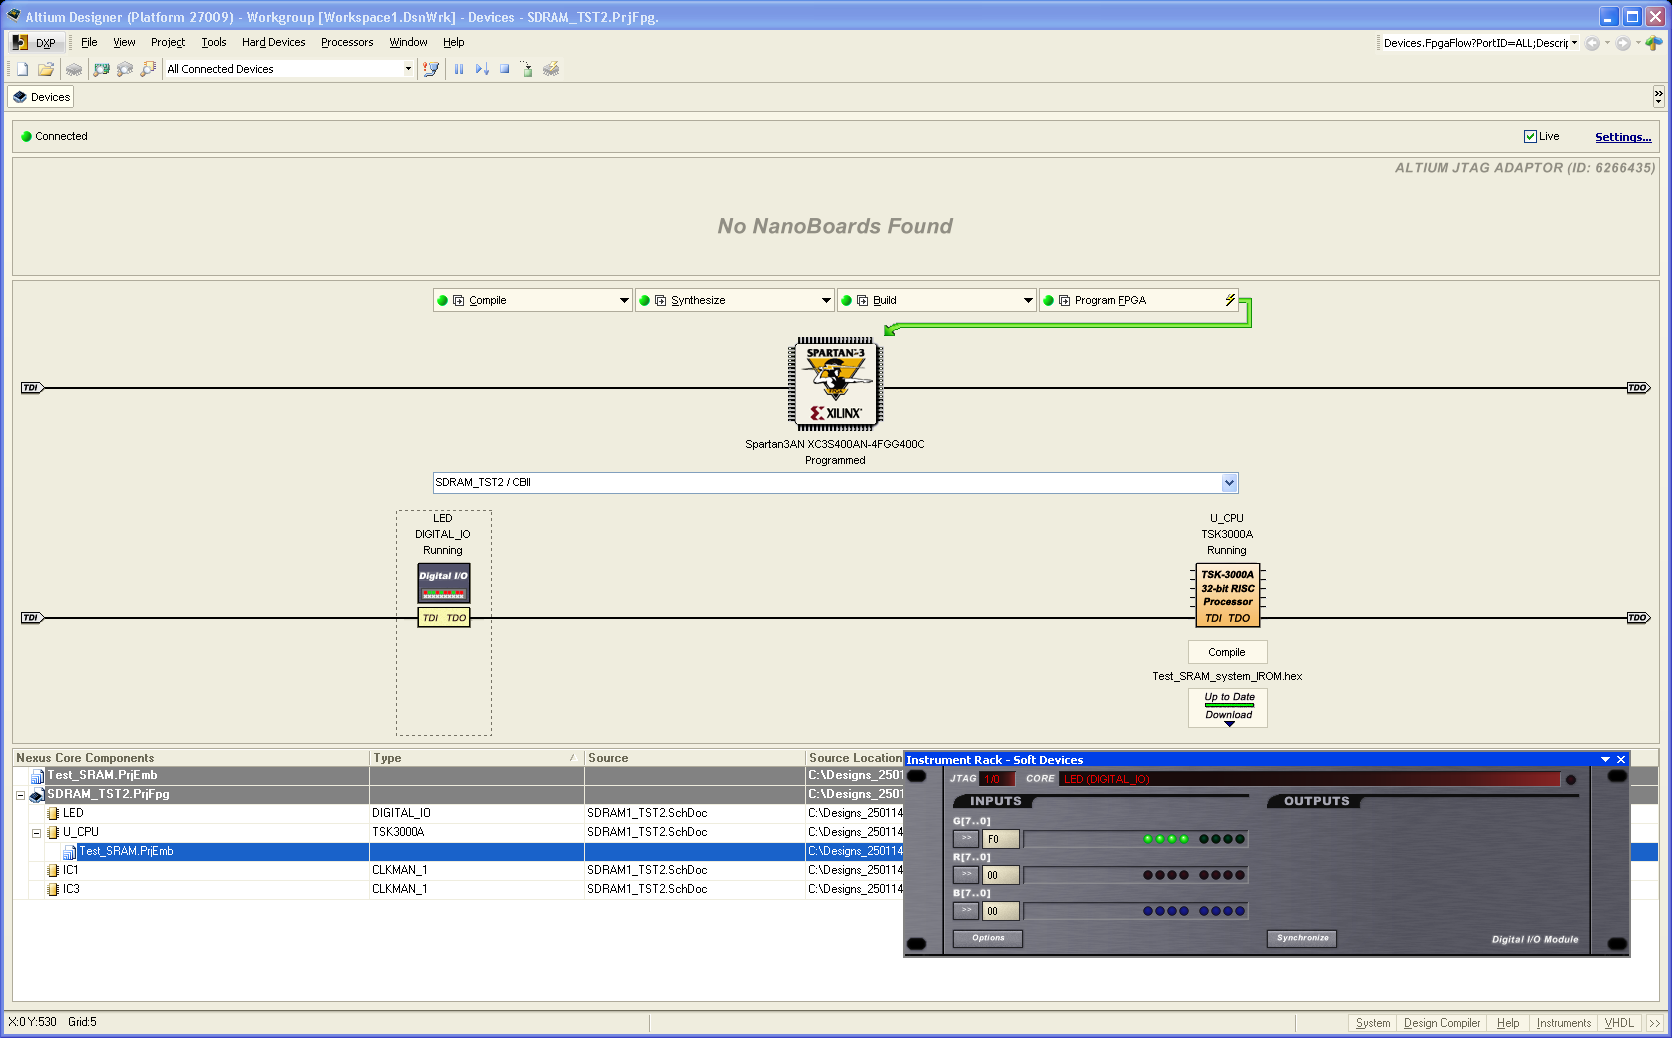Click the flow reset icon beside device dropdown
Screen dimensions: 1672x1038
431,69
